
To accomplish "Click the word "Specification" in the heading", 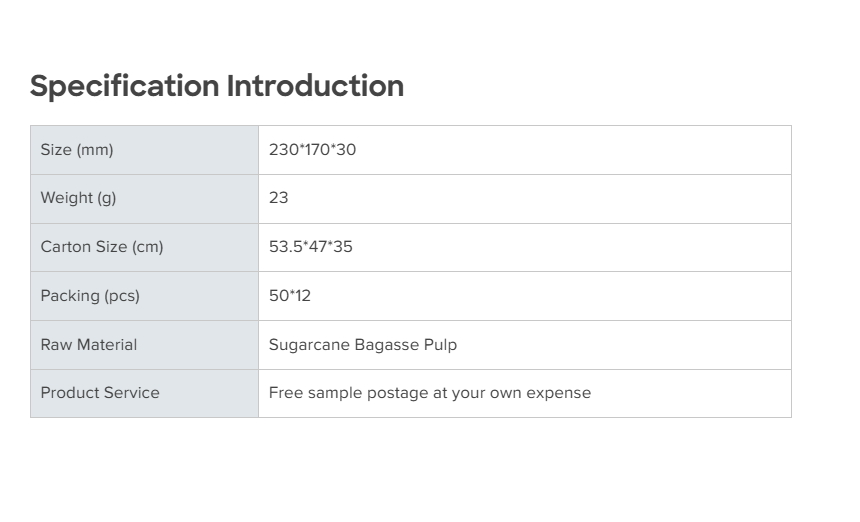I will click(x=125, y=86).
